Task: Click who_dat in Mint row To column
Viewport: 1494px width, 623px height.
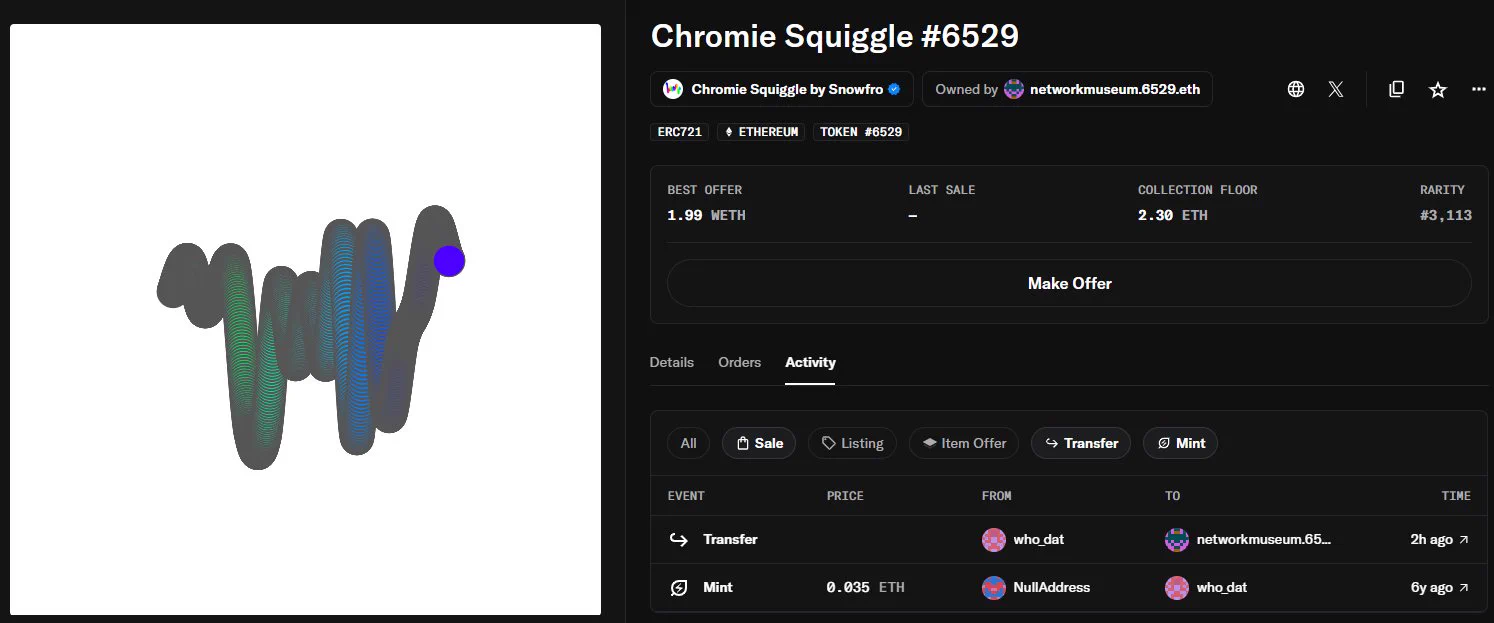Action: pyautogui.click(x=1221, y=587)
